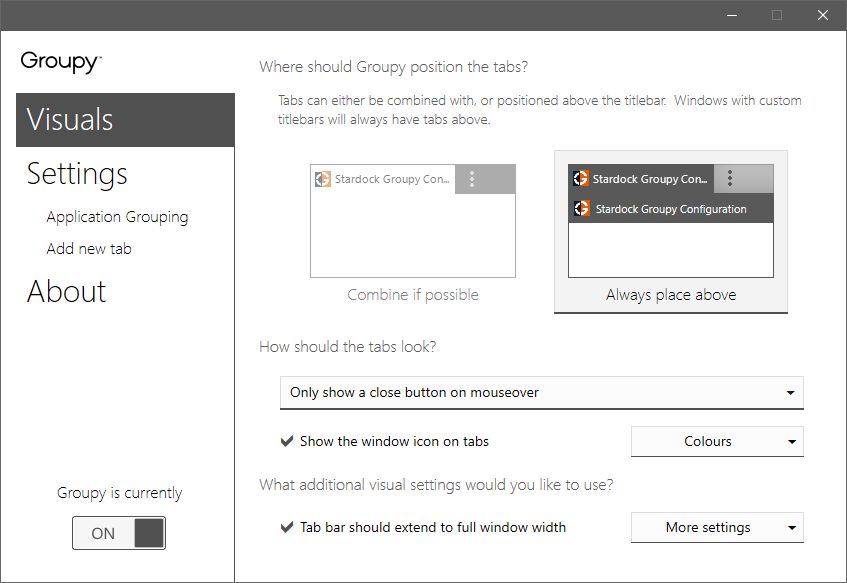The width and height of the screenshot is (847, 583).
Task: Select the Combine if possible option
Action: pos(413,232)
